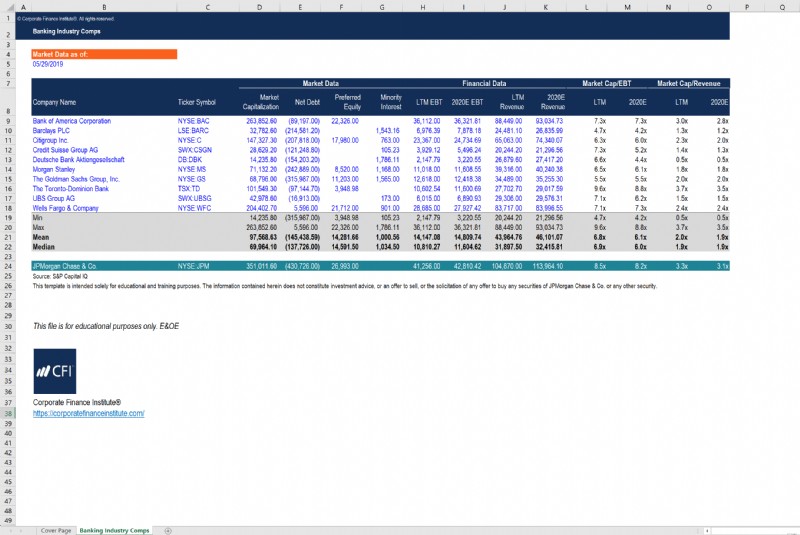The image size is (800, 535).
Task: Click the 'Preferred Equity' column heading
Action: 348,102
